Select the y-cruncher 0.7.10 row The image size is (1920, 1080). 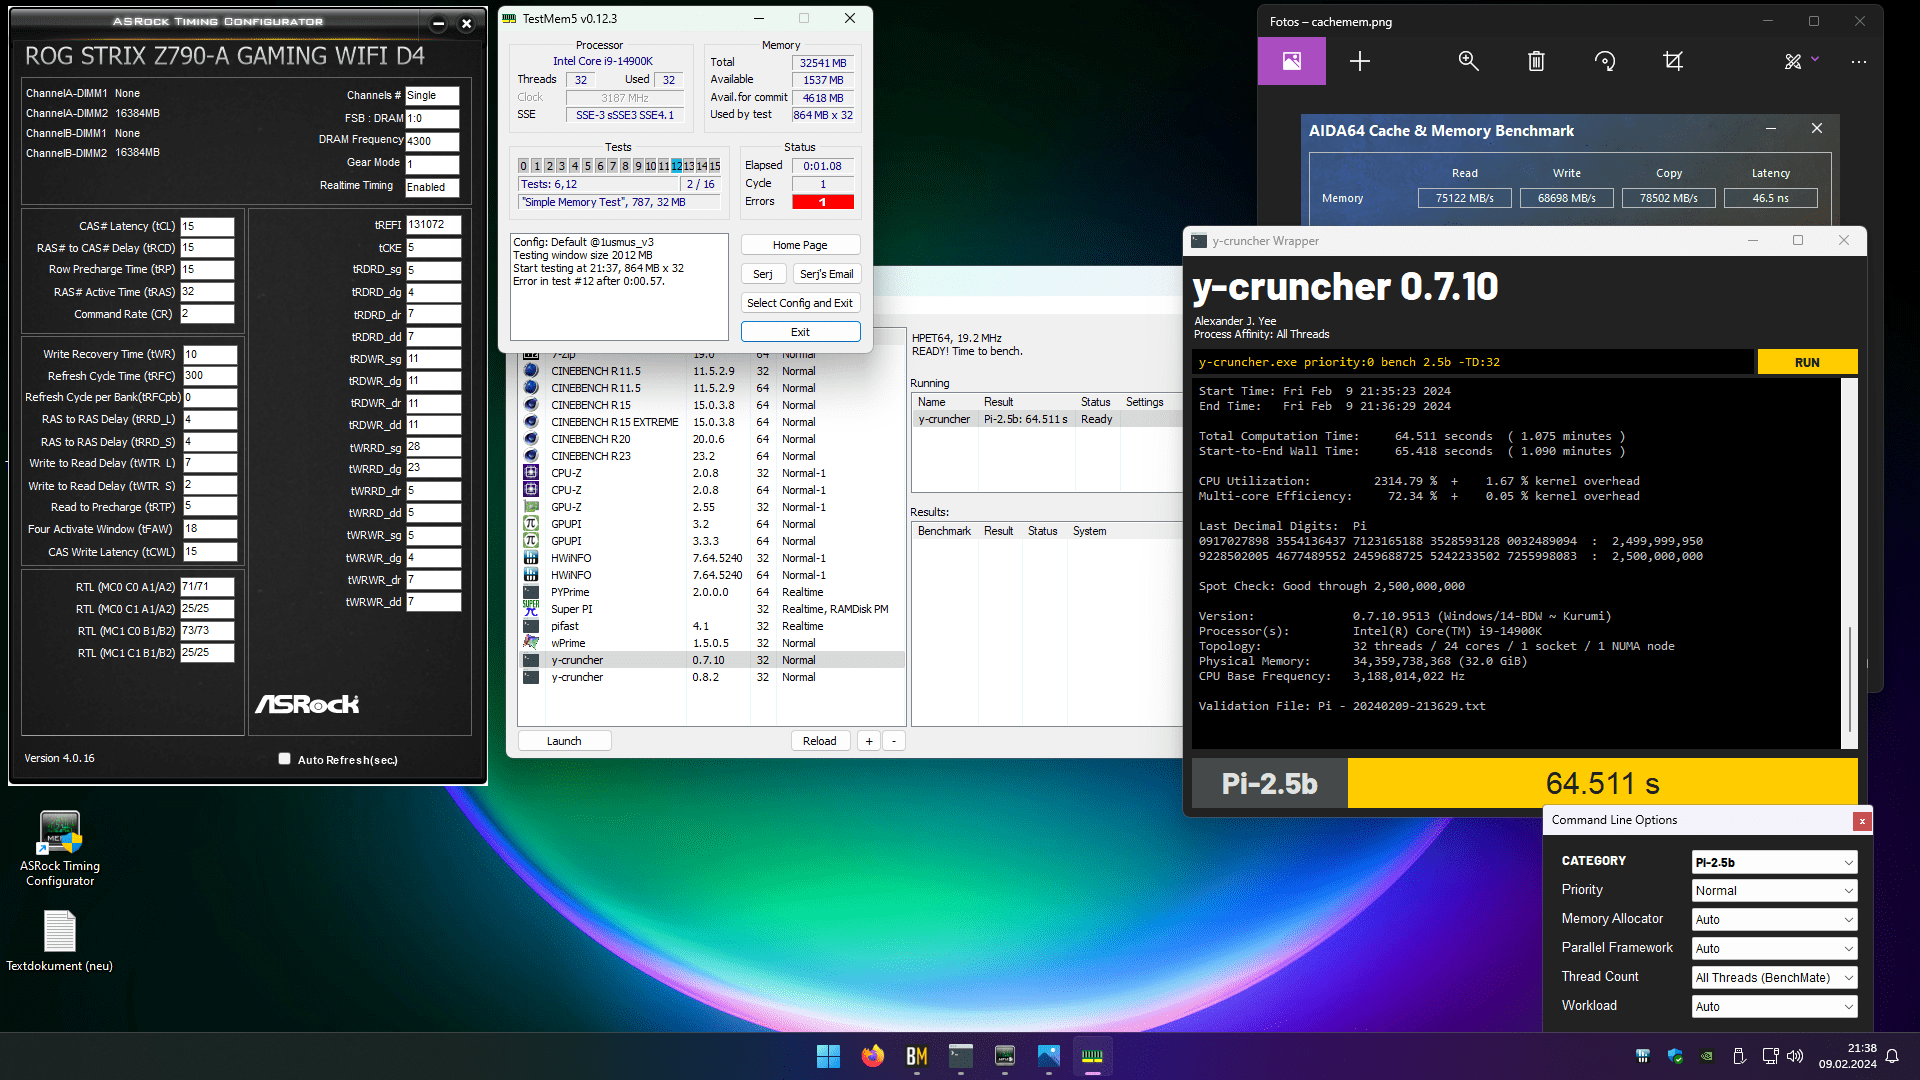click(712, 660)
